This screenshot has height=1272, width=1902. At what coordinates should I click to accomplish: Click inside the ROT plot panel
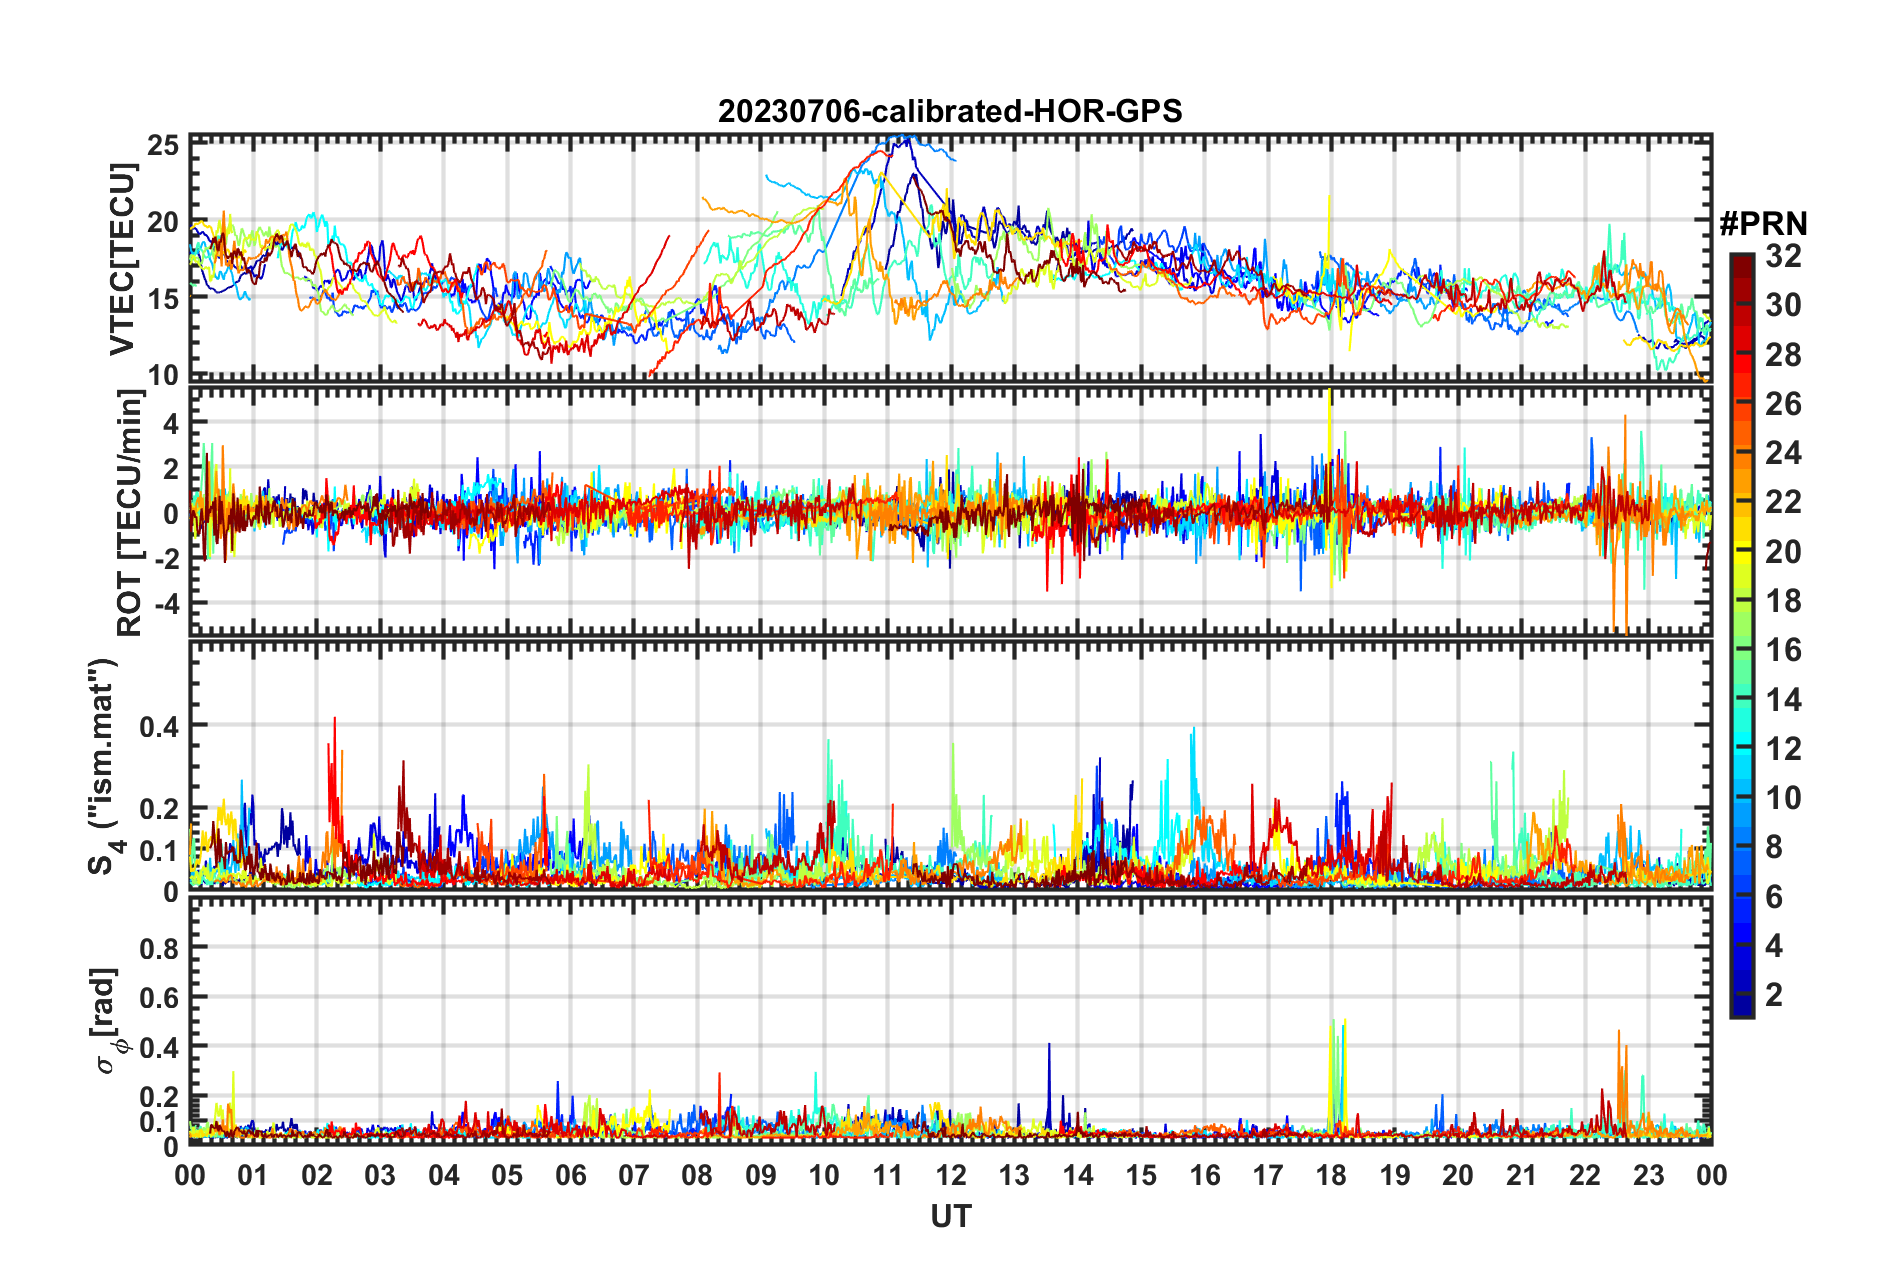[x=950, y=511]
